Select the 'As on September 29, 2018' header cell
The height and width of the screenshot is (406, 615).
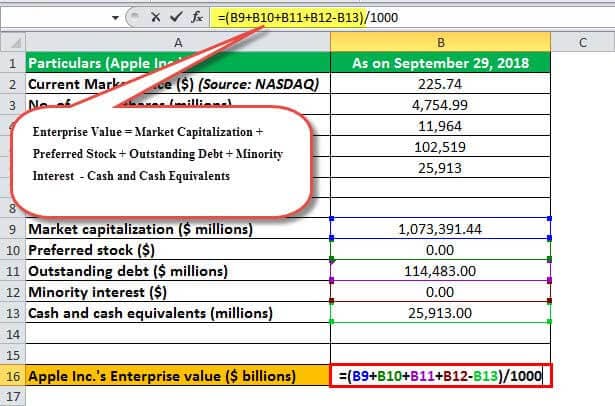pos(440,62)
